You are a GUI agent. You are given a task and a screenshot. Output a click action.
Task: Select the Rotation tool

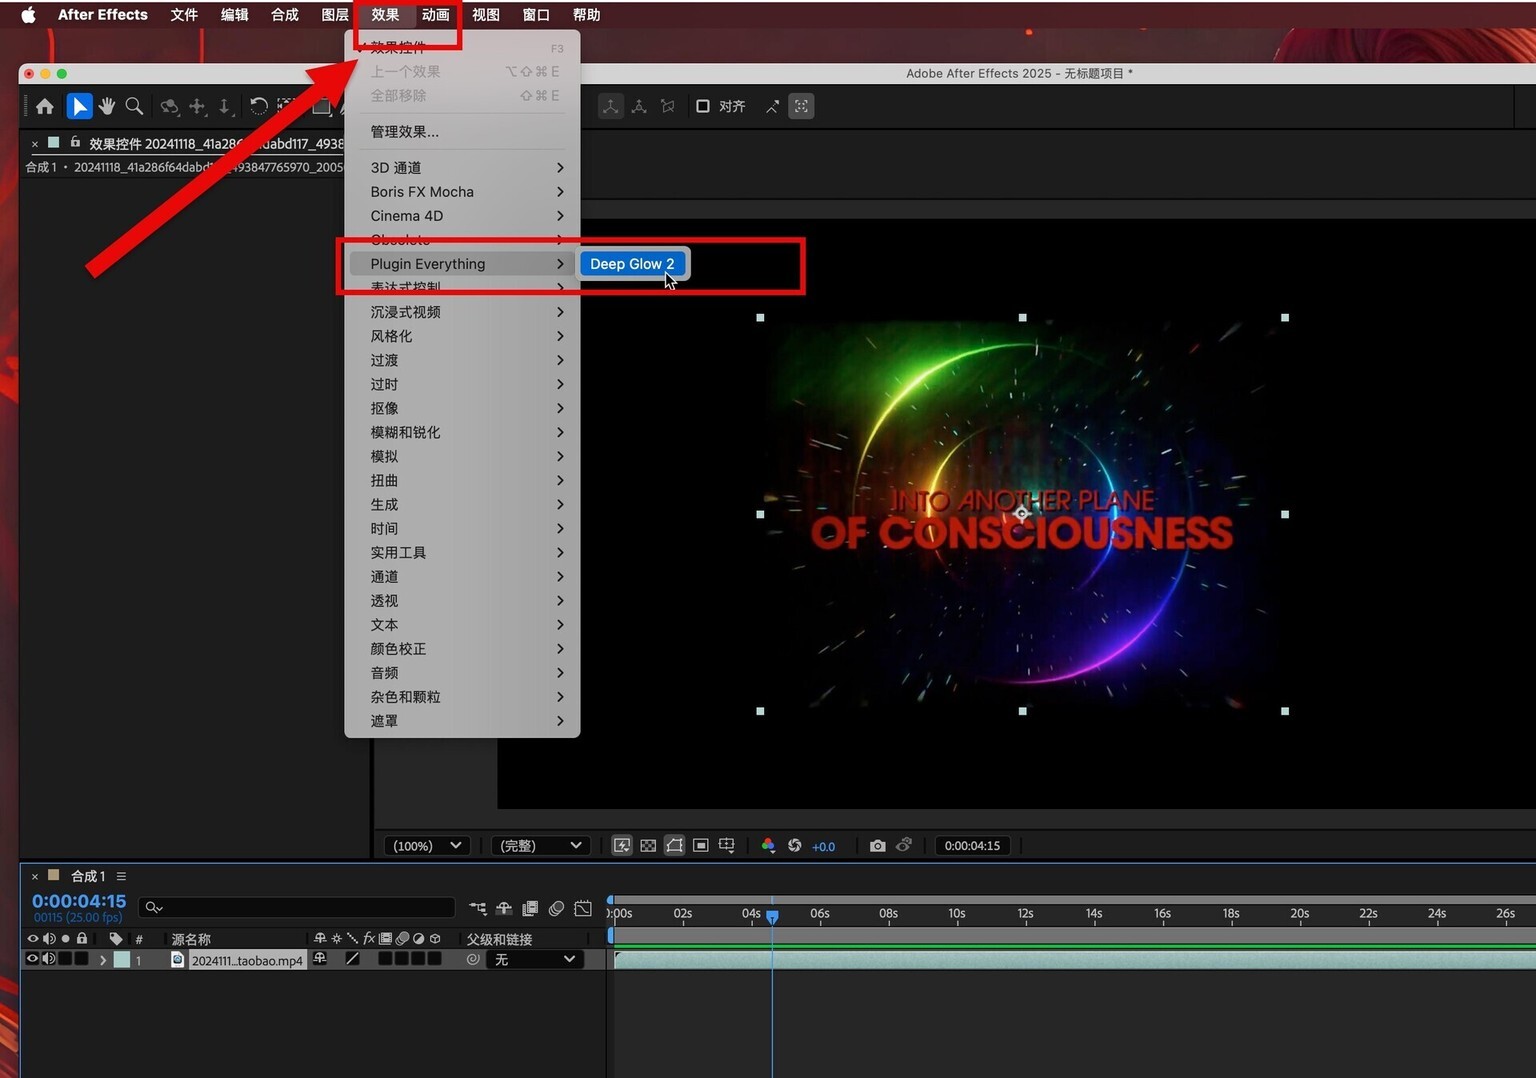point(258,106)
